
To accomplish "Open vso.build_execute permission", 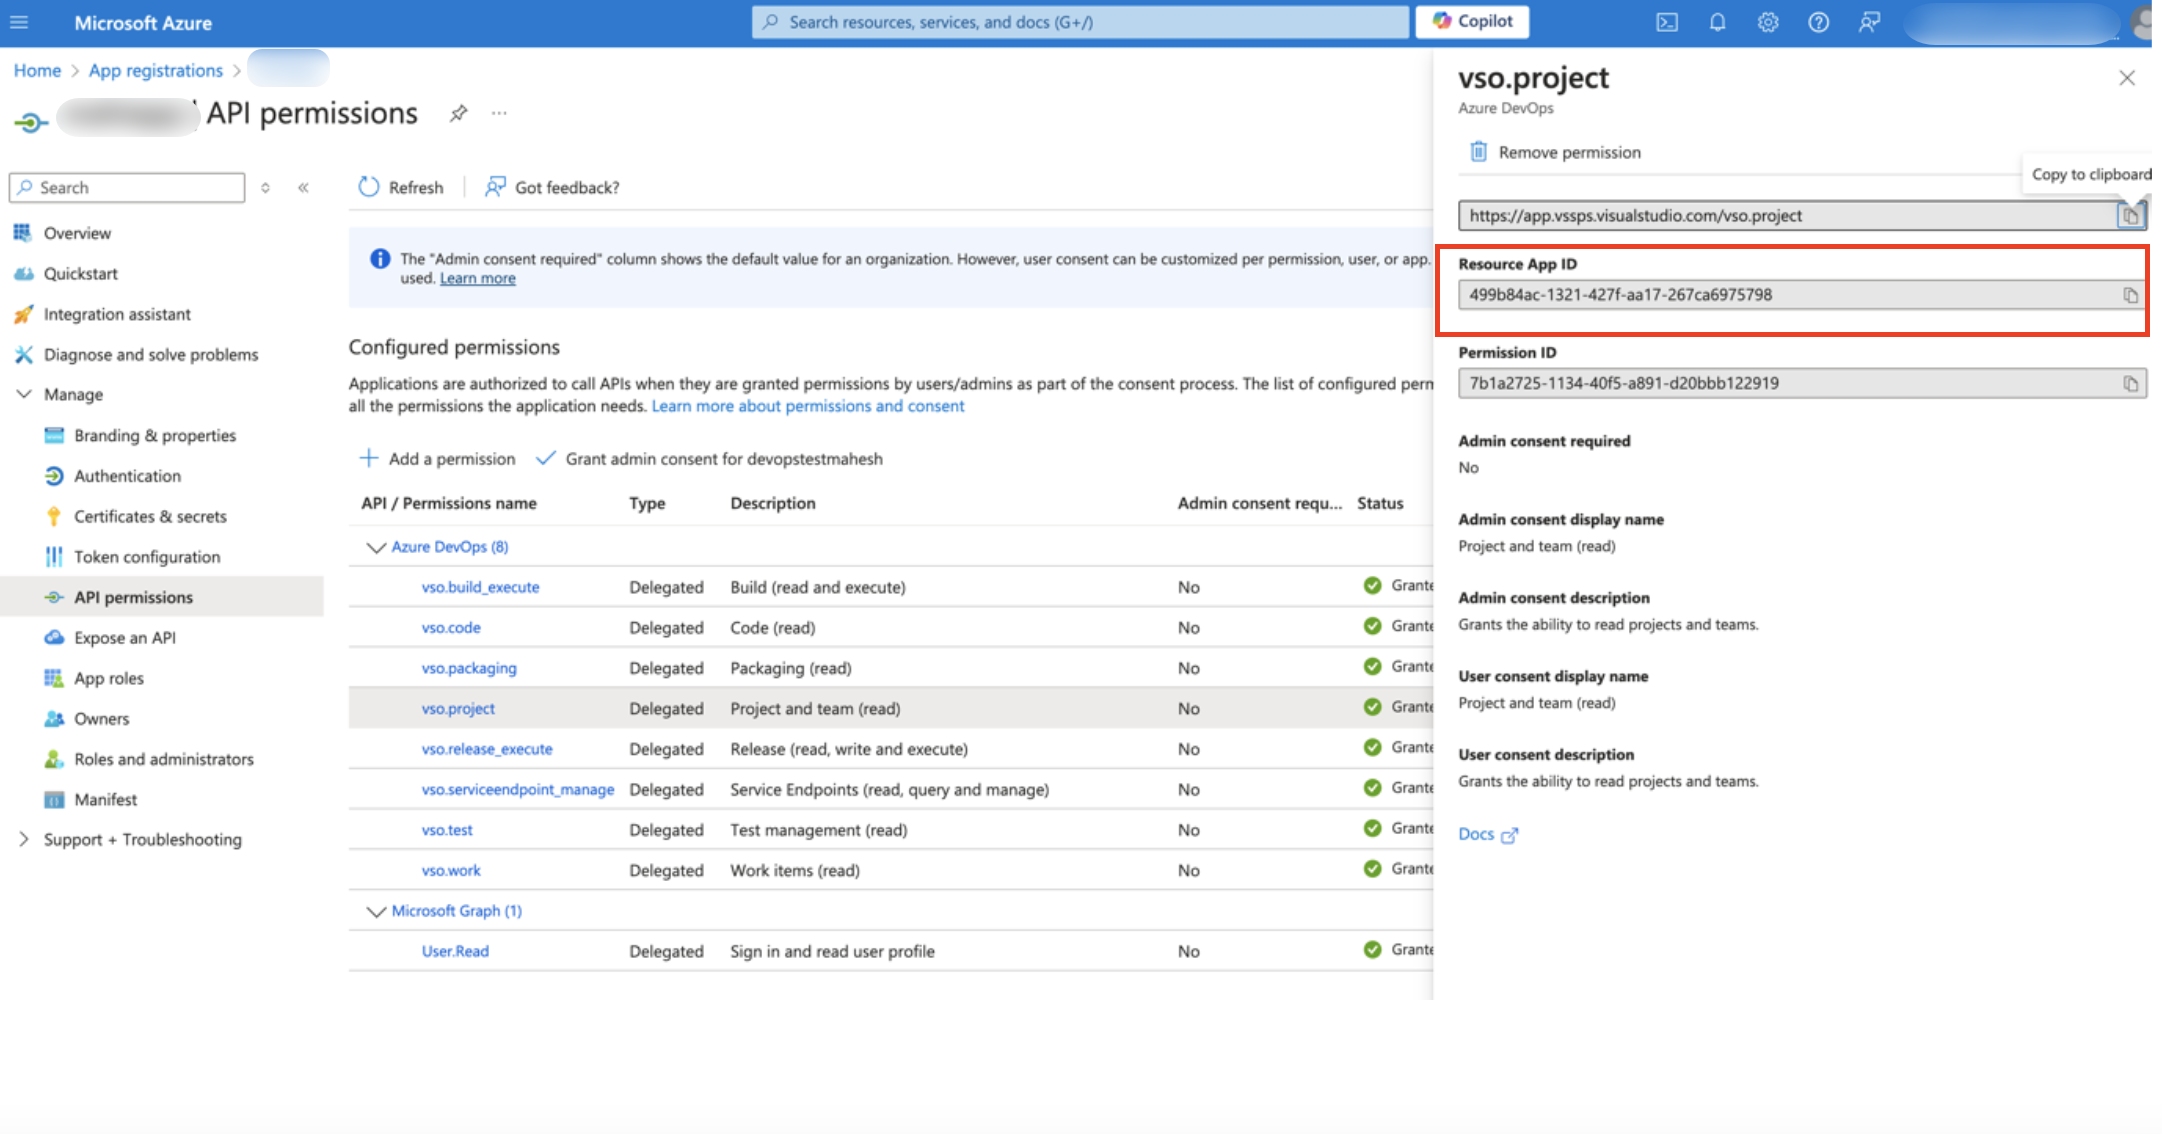I will [480, 587].
